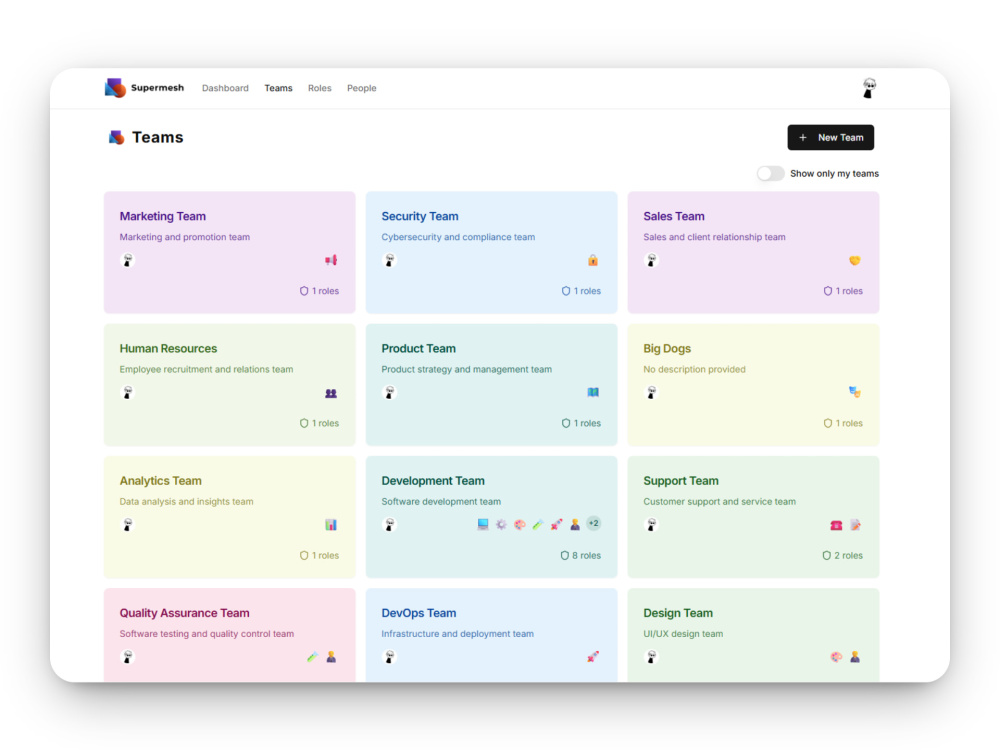Open the Support Team title link
Image resolution: width=1000 pixels, height=750 pixels.
point(680,480)
